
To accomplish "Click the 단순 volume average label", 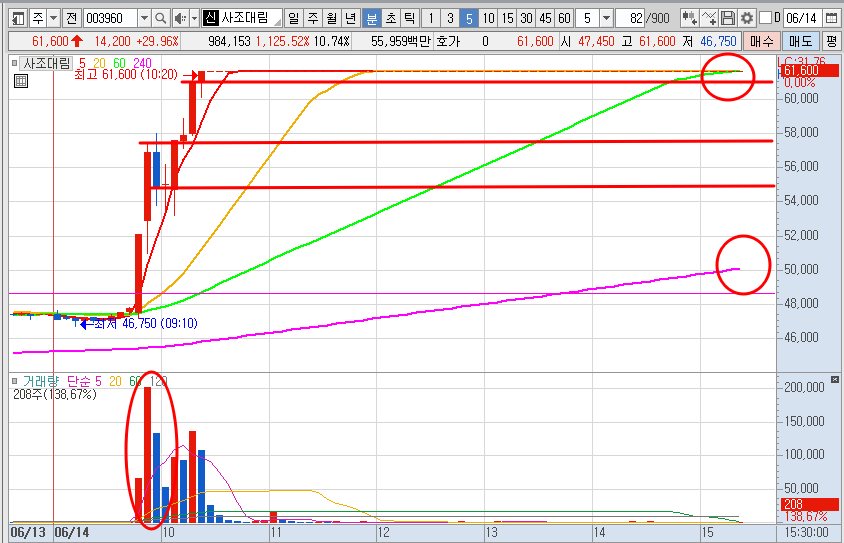I will 79,382.
